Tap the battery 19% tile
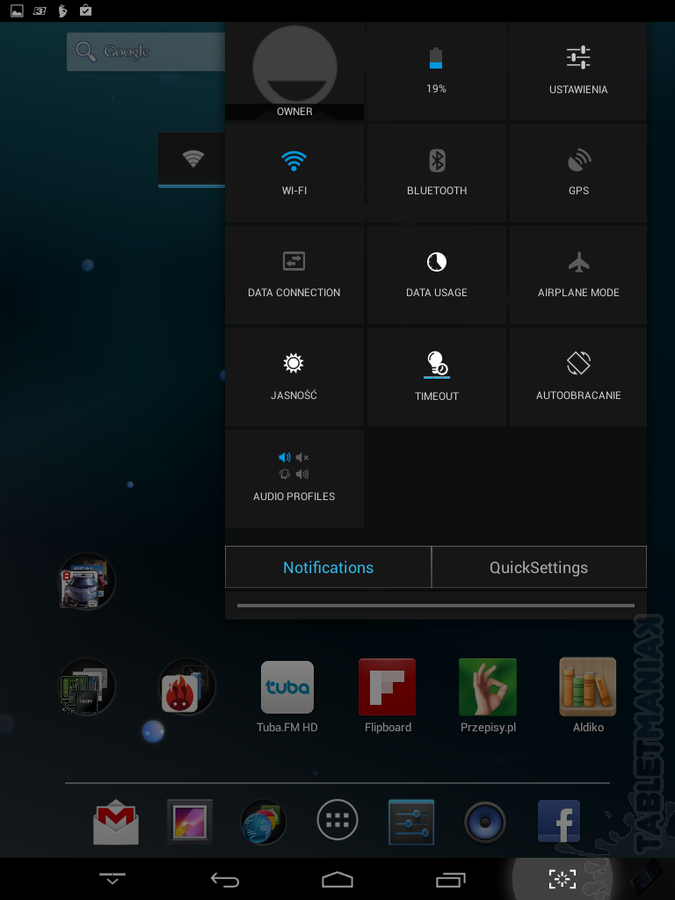Viewport: 675px width, 900px height. (436, 71)
